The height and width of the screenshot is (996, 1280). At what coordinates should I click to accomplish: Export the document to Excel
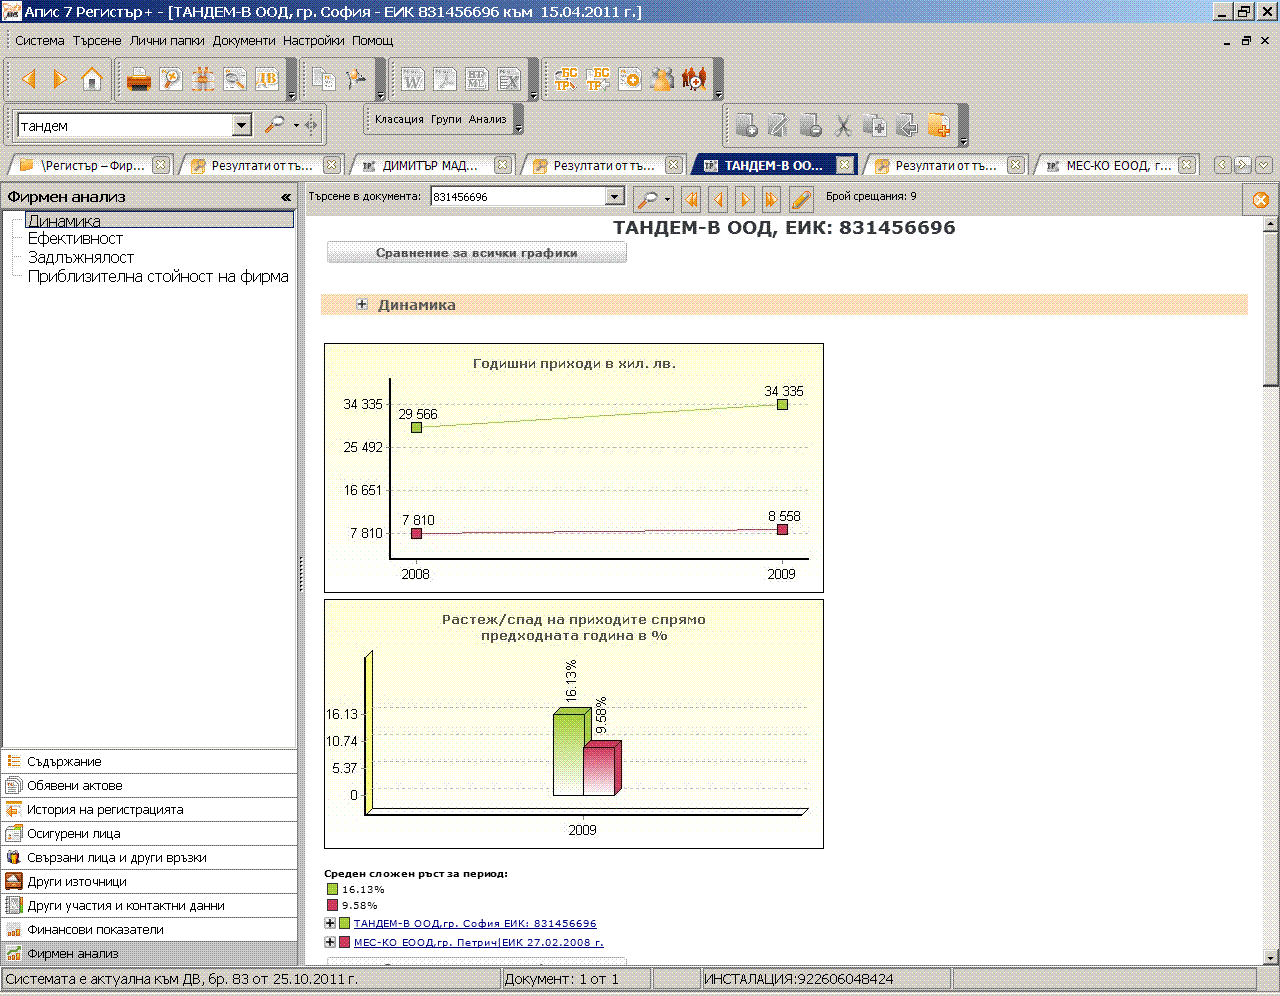pos(509,79)
